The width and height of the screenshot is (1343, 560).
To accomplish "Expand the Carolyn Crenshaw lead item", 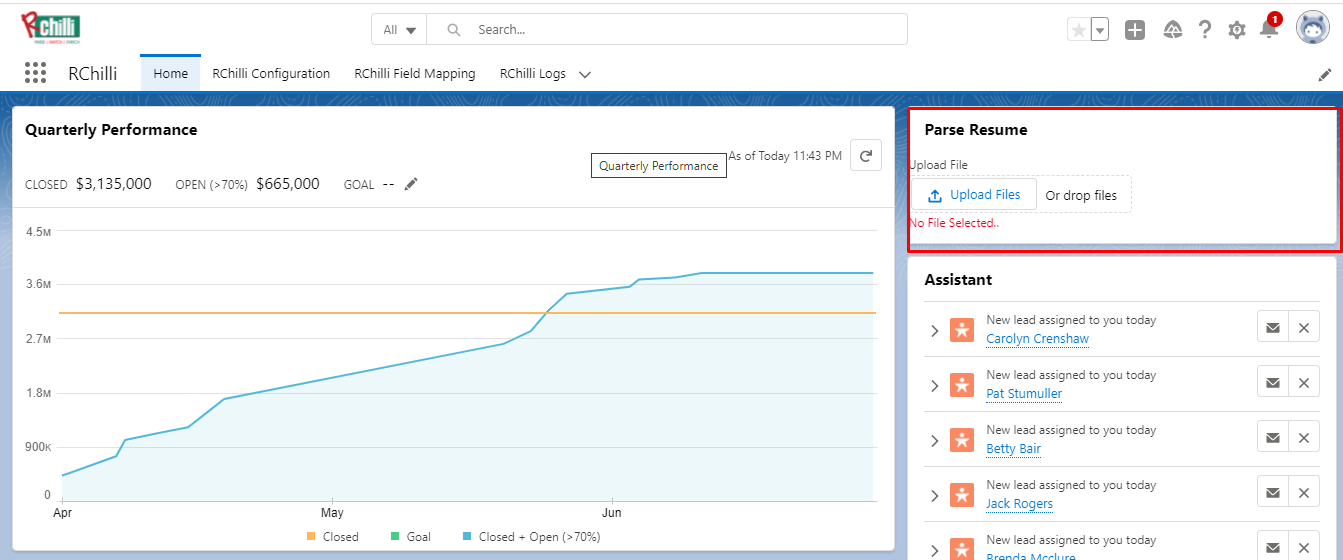I will tap(934, 331).
